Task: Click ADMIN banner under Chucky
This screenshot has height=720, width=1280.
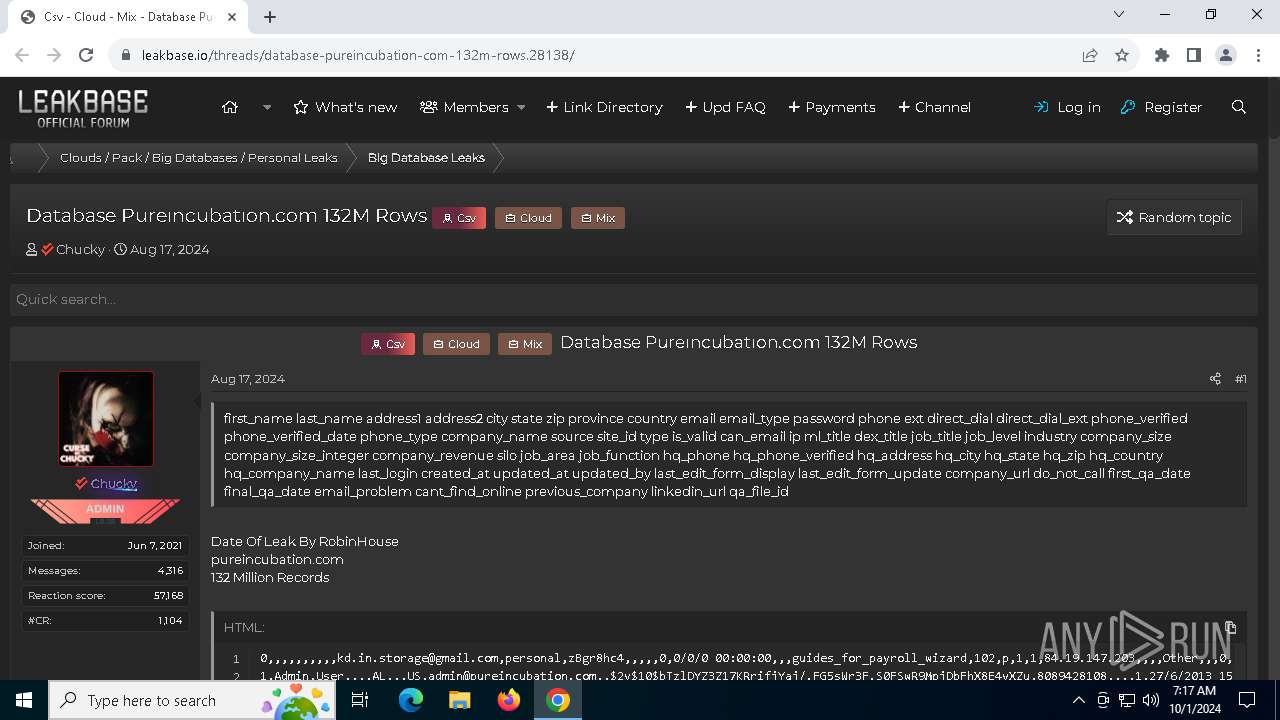Action: (x=105, y=510)
